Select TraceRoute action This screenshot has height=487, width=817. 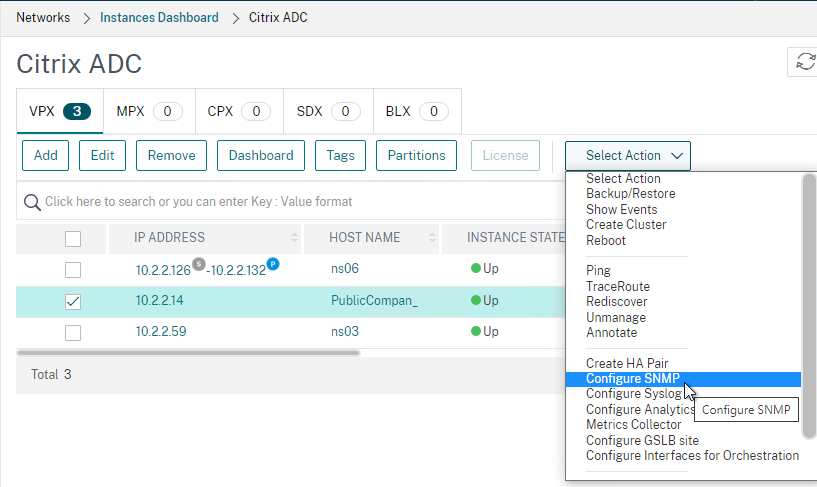(618, 286)
